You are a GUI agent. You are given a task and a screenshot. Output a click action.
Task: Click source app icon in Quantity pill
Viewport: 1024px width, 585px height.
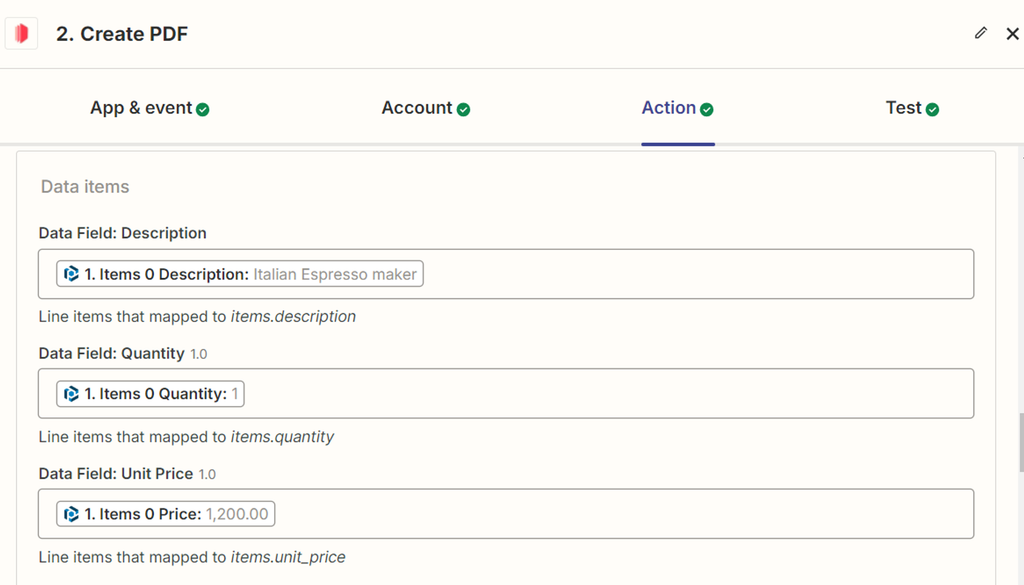72,394
